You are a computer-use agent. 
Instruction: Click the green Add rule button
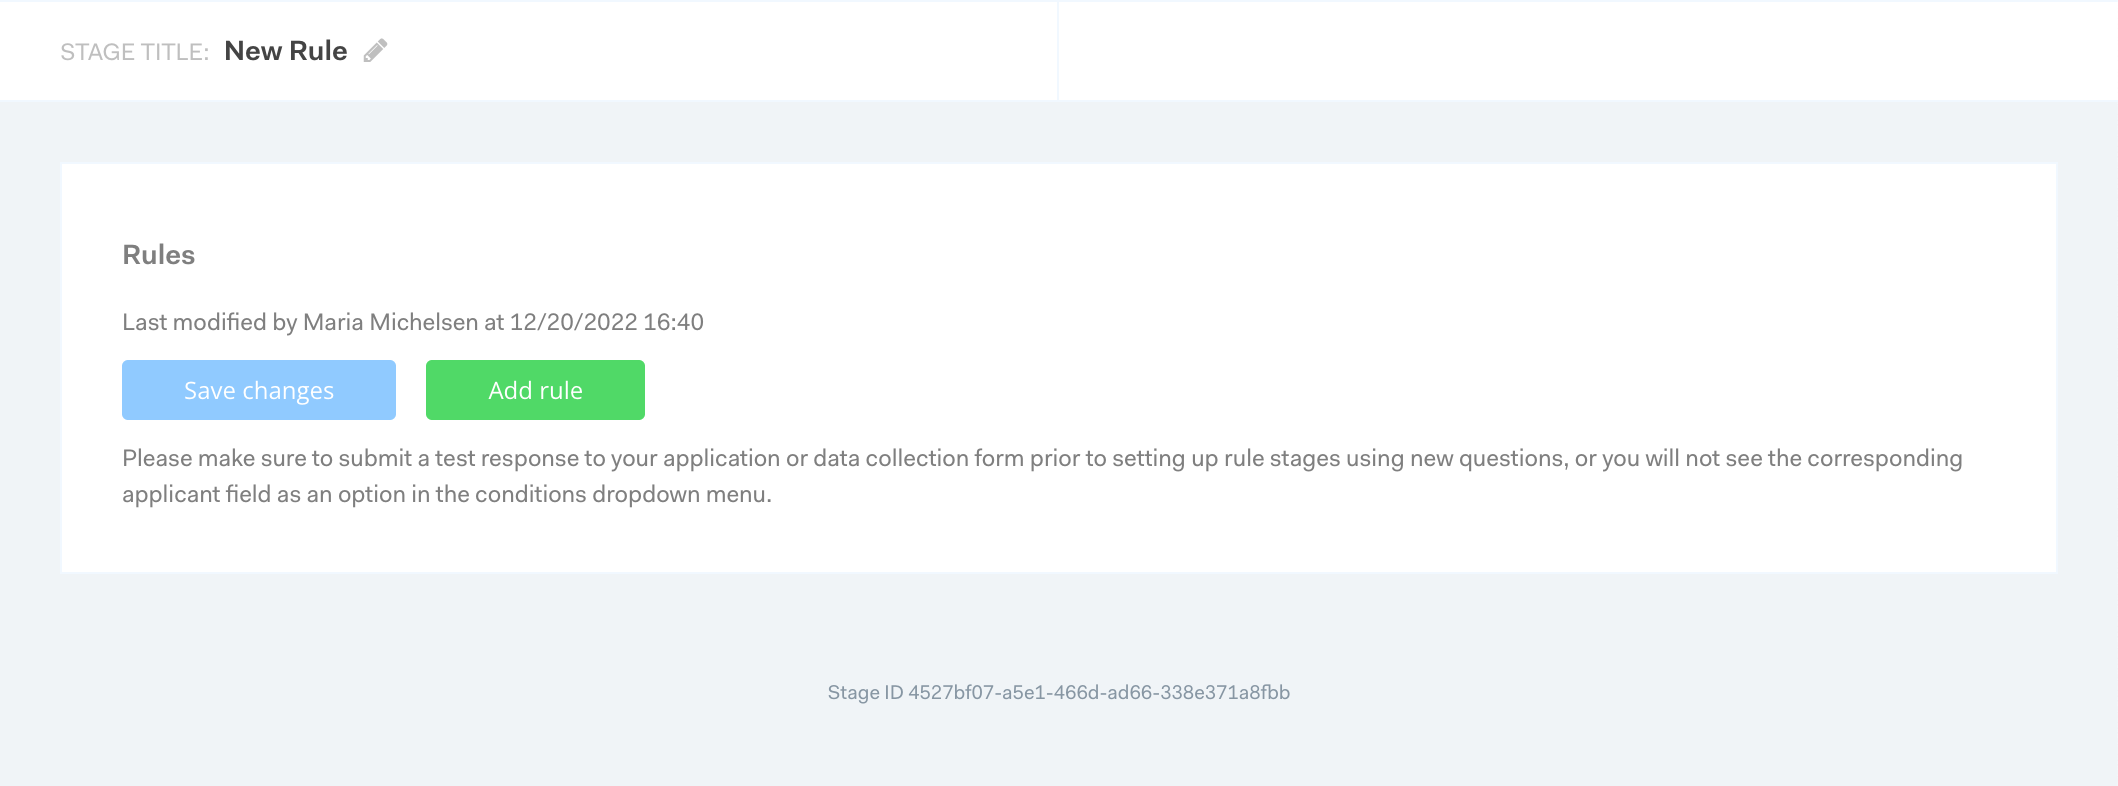point(535,390)
